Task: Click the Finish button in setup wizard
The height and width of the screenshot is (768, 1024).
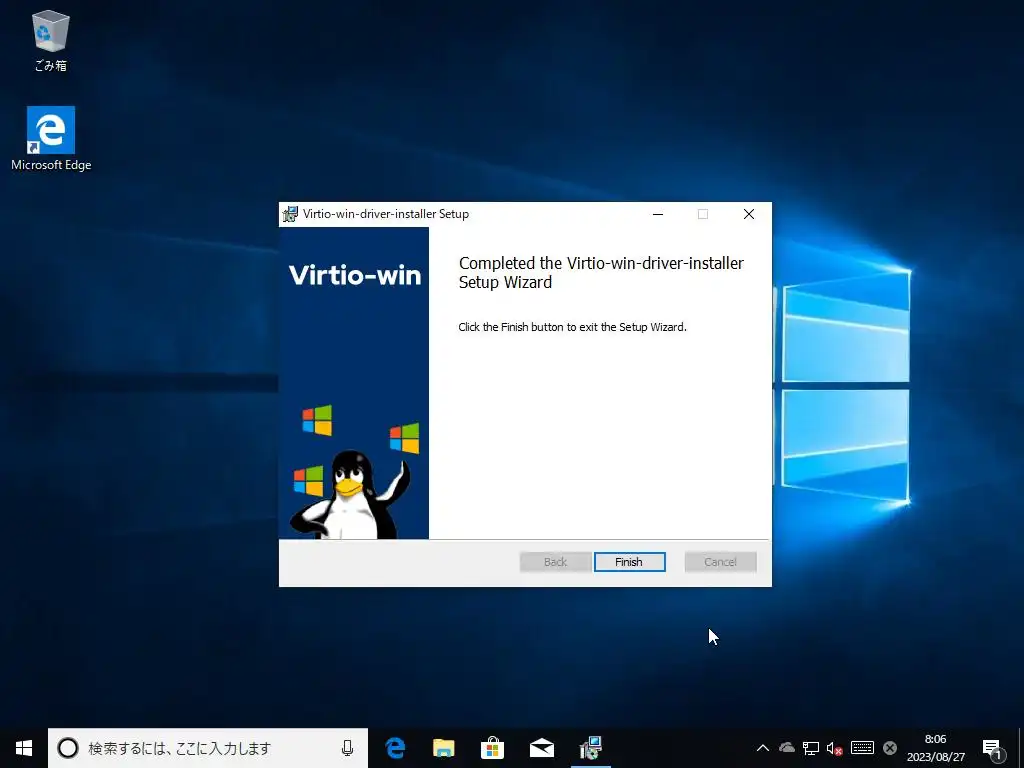Action: pos(630,562)
